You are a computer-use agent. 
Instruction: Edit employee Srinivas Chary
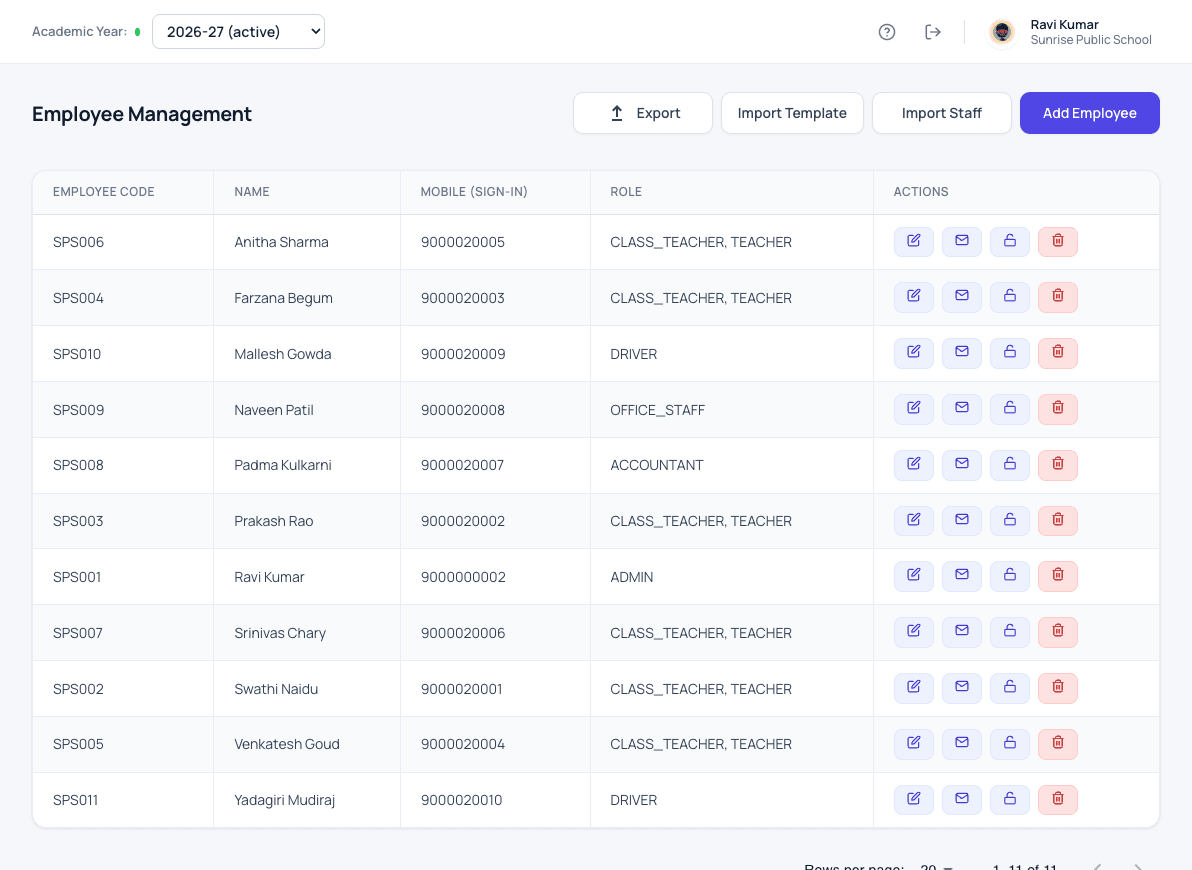coord(914,632)
